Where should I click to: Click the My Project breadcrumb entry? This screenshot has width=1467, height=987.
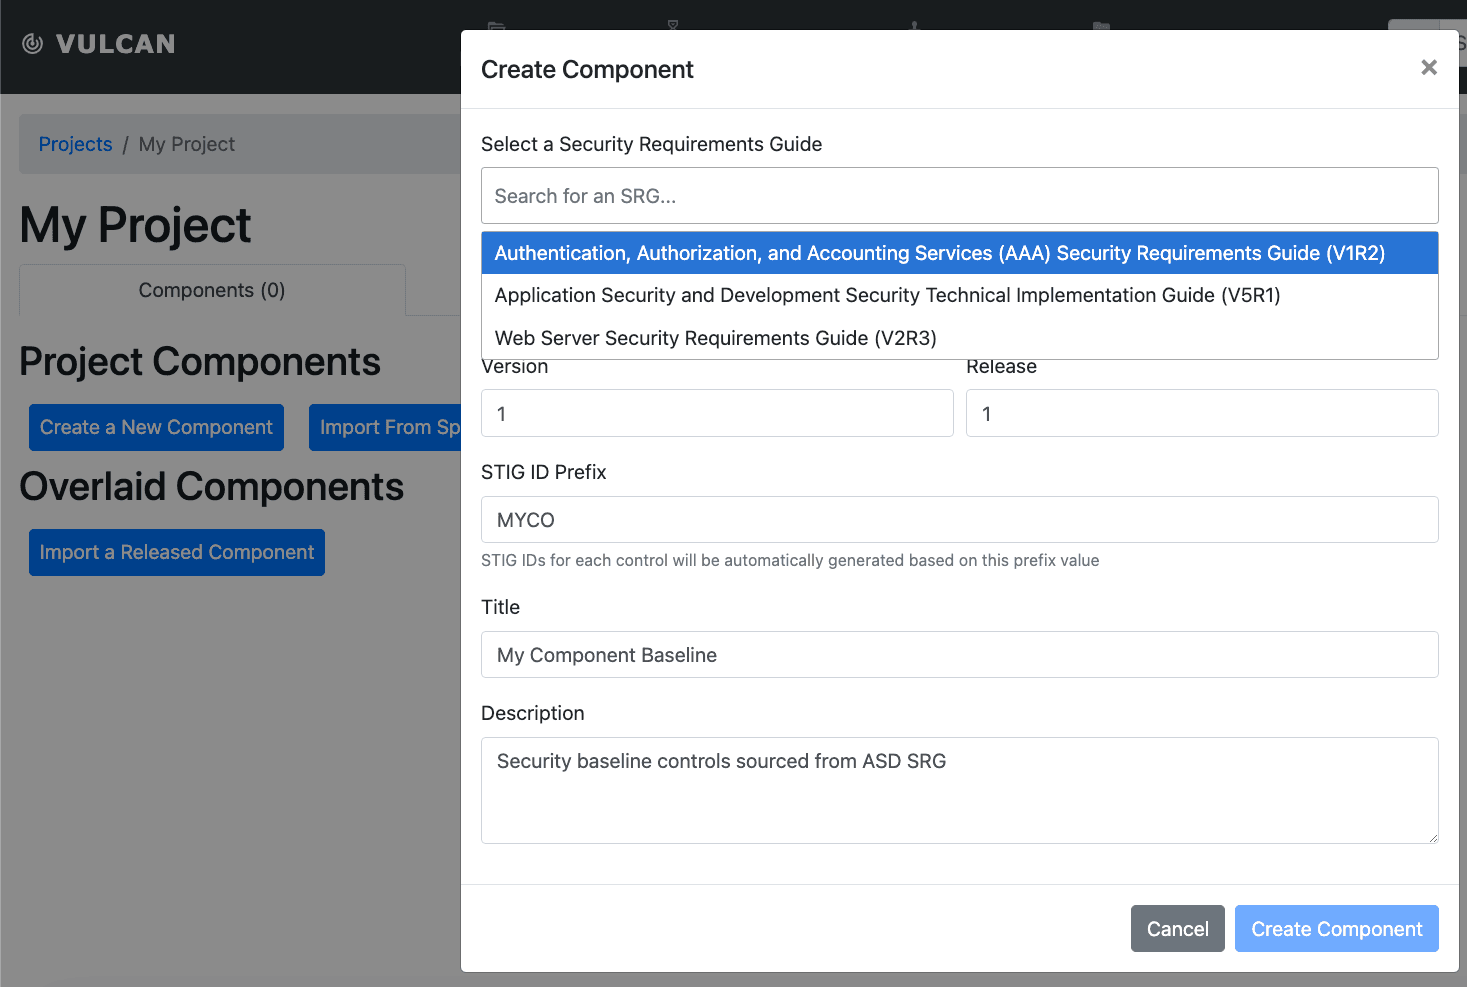coord(186,144)
